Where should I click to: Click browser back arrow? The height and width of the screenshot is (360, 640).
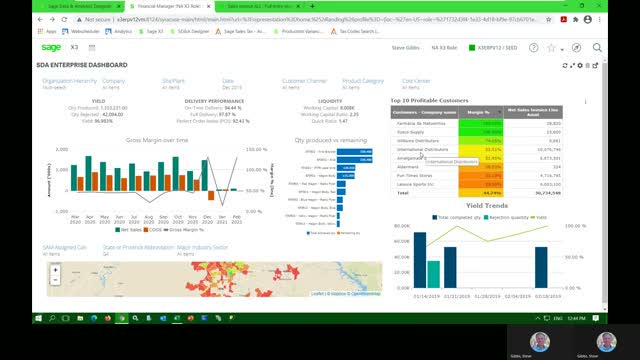pos(40,19)
